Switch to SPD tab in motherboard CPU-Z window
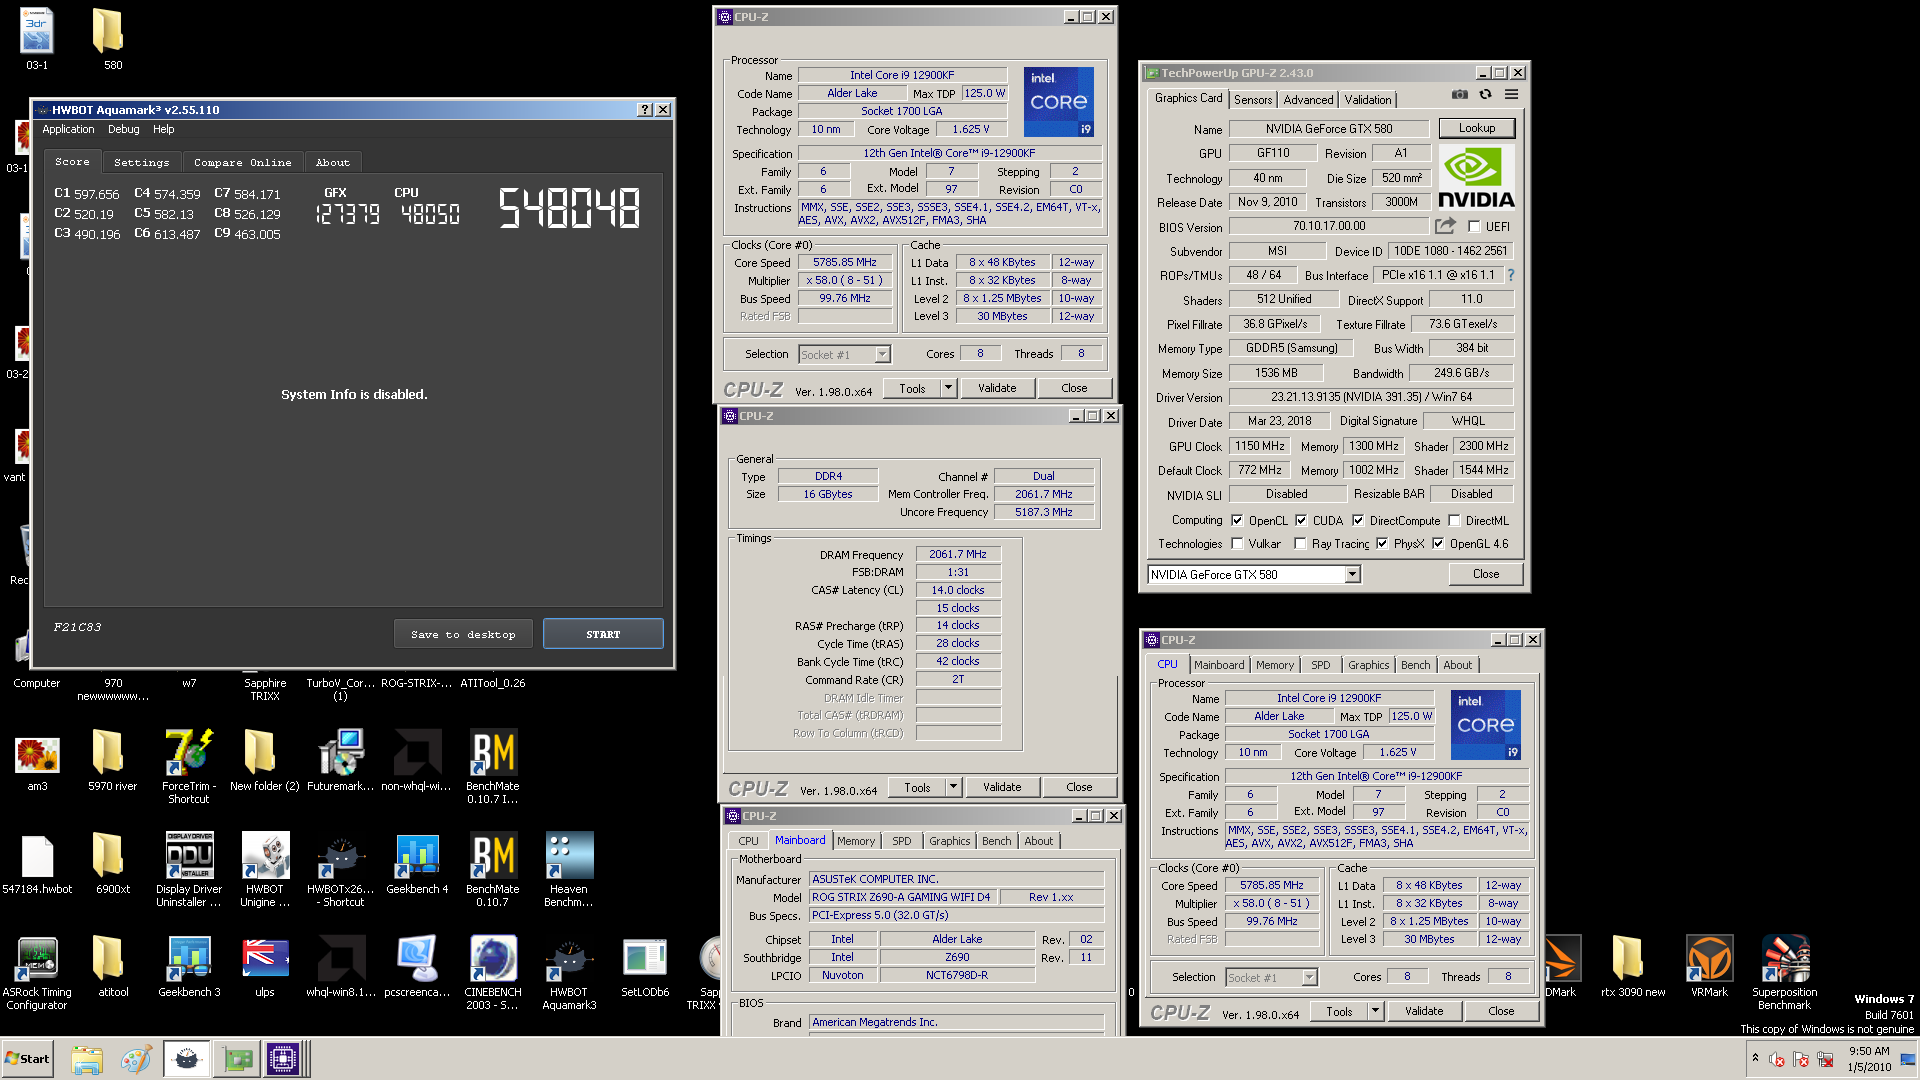 902,841
